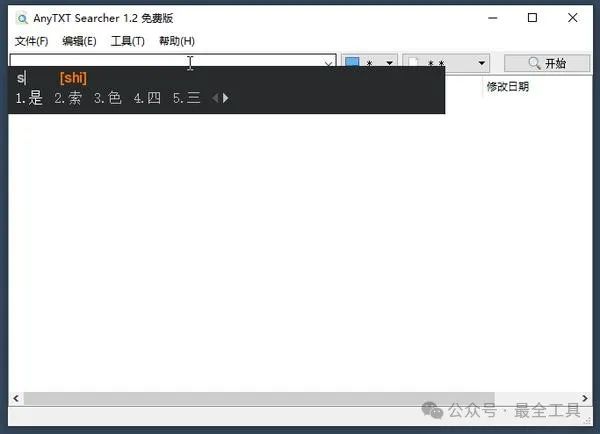Viewport: 600px width, 434px height.
Task: Click the 开始 search button
Action: click(x=547, y=63)
